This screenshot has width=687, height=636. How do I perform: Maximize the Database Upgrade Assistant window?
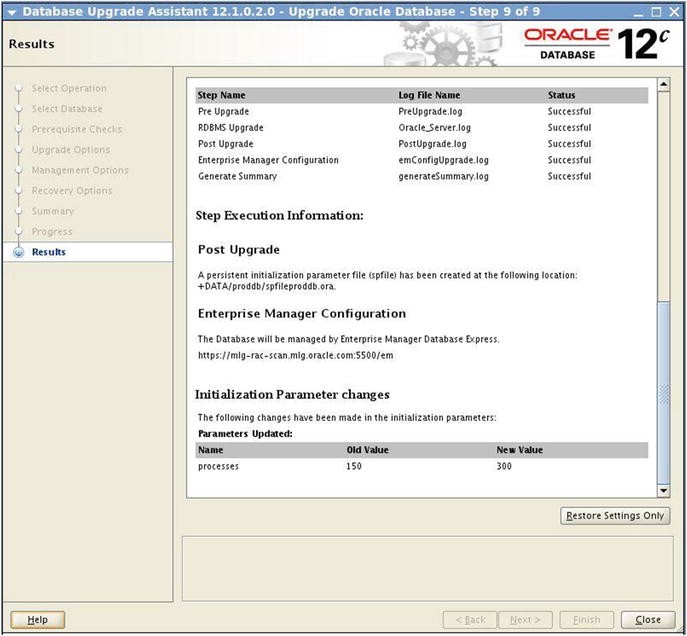pos(656,12)
